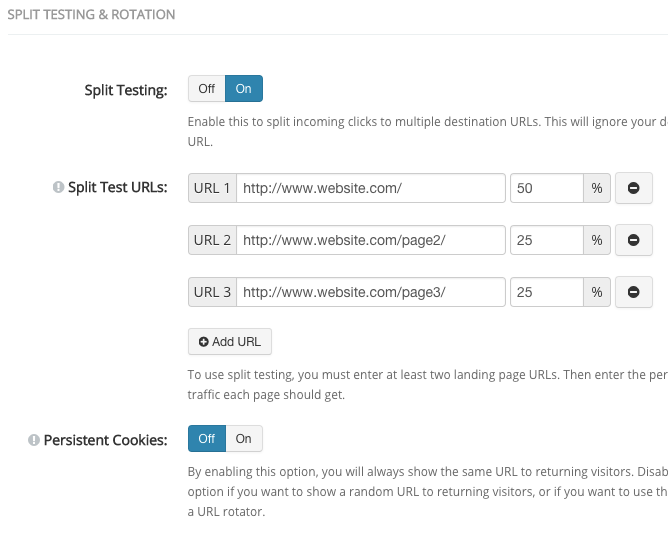Click the URL 2 label addon
The height and width of the screenshot is (535, 668).
pyautogui.click(x=212, y=240)
